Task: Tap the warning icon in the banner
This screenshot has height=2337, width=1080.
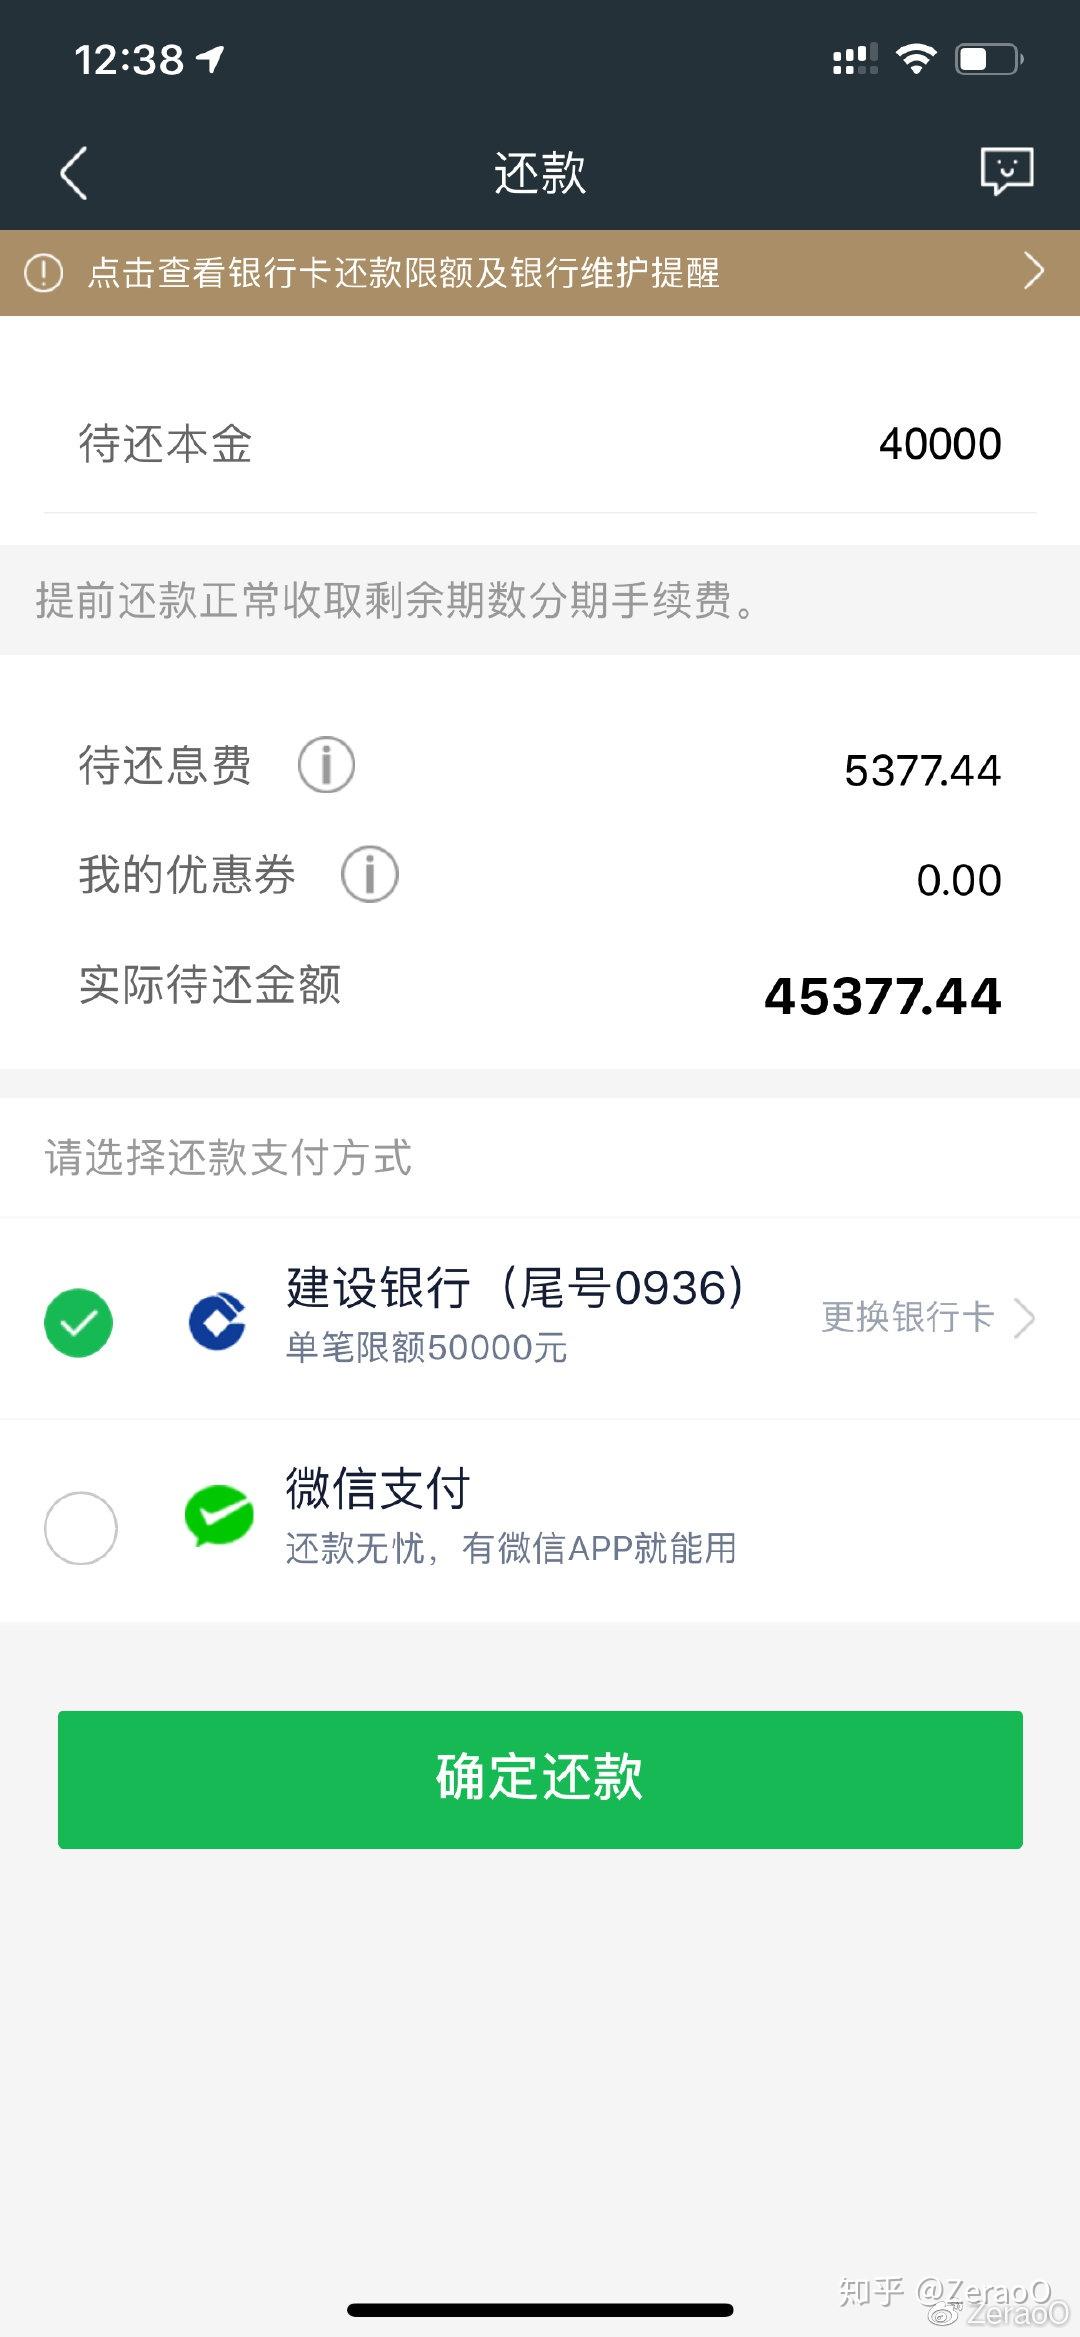Action: 43,272
